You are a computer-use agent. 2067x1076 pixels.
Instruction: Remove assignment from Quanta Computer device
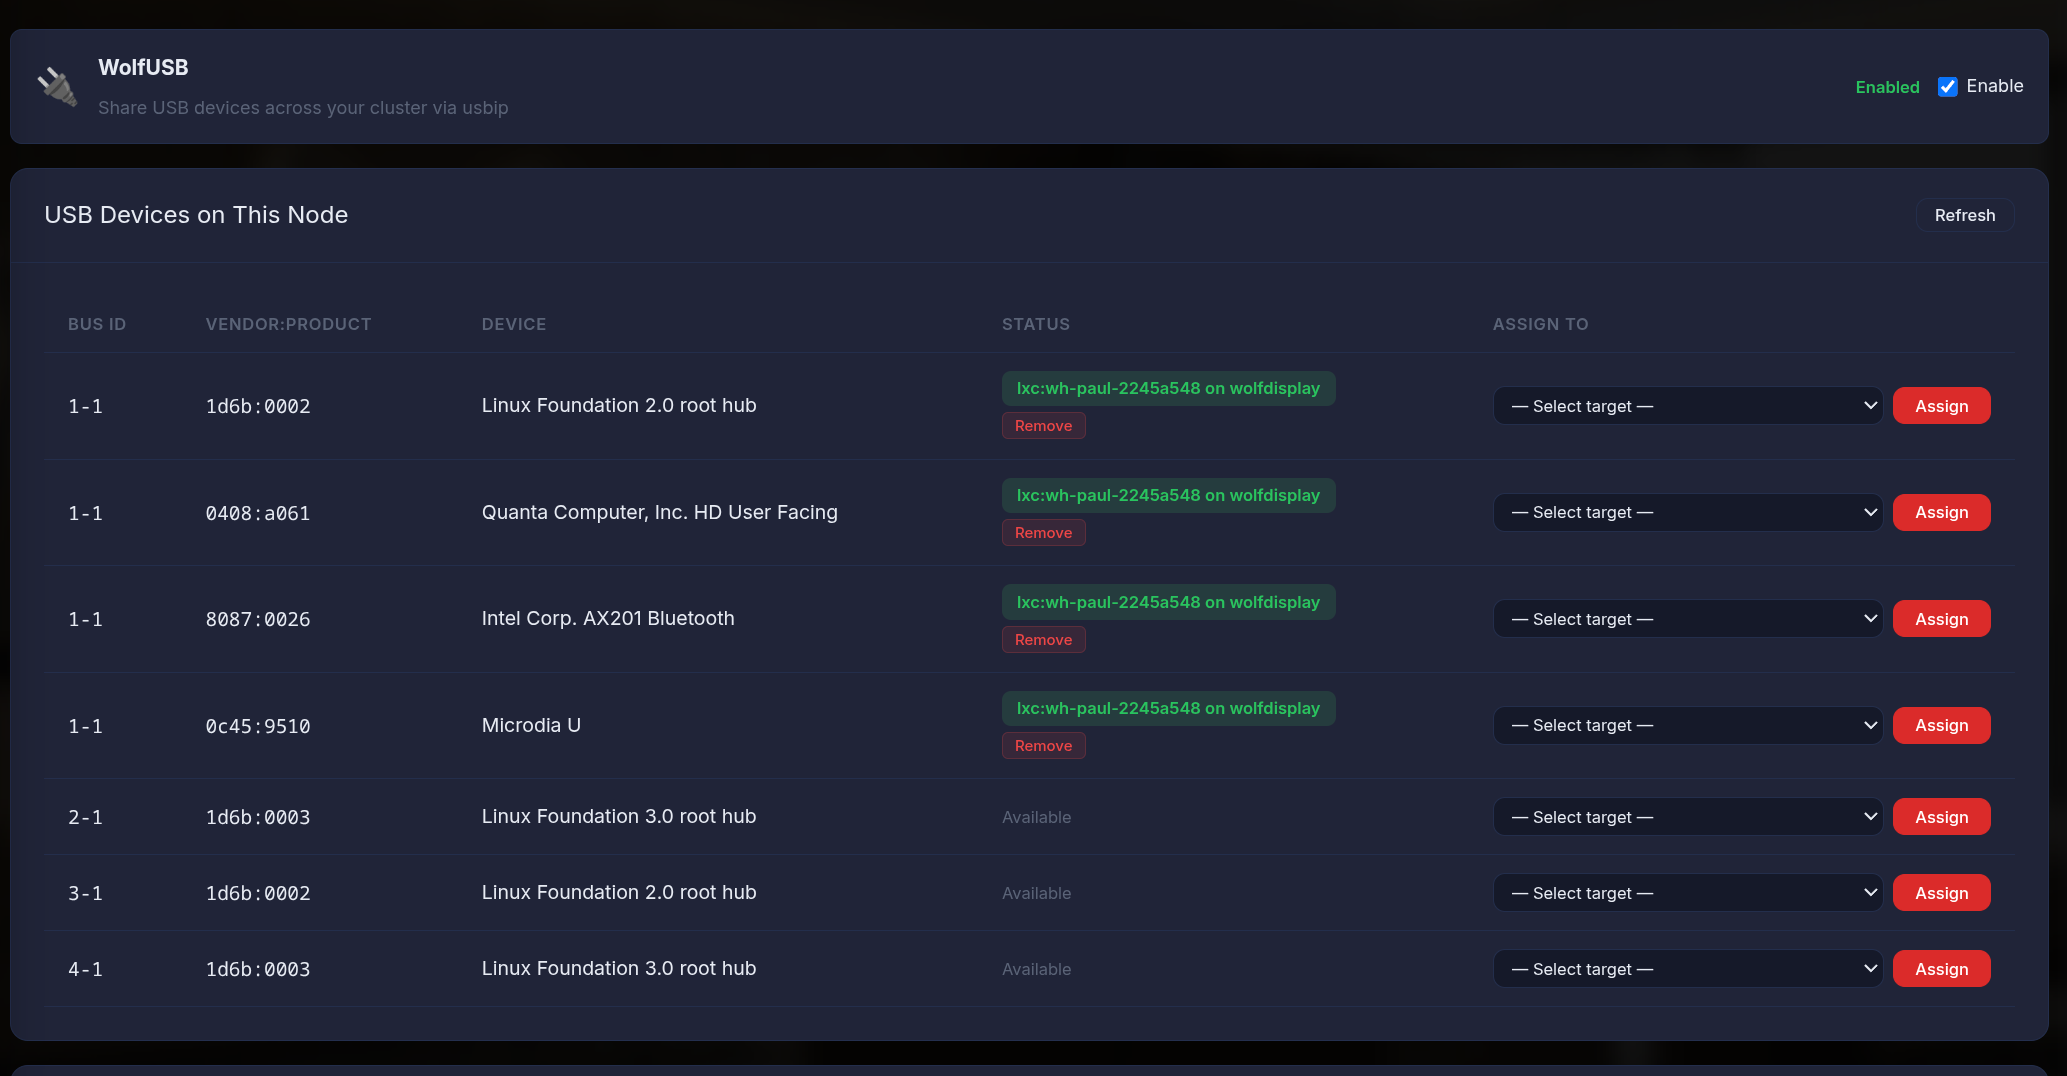(1043, 533)
